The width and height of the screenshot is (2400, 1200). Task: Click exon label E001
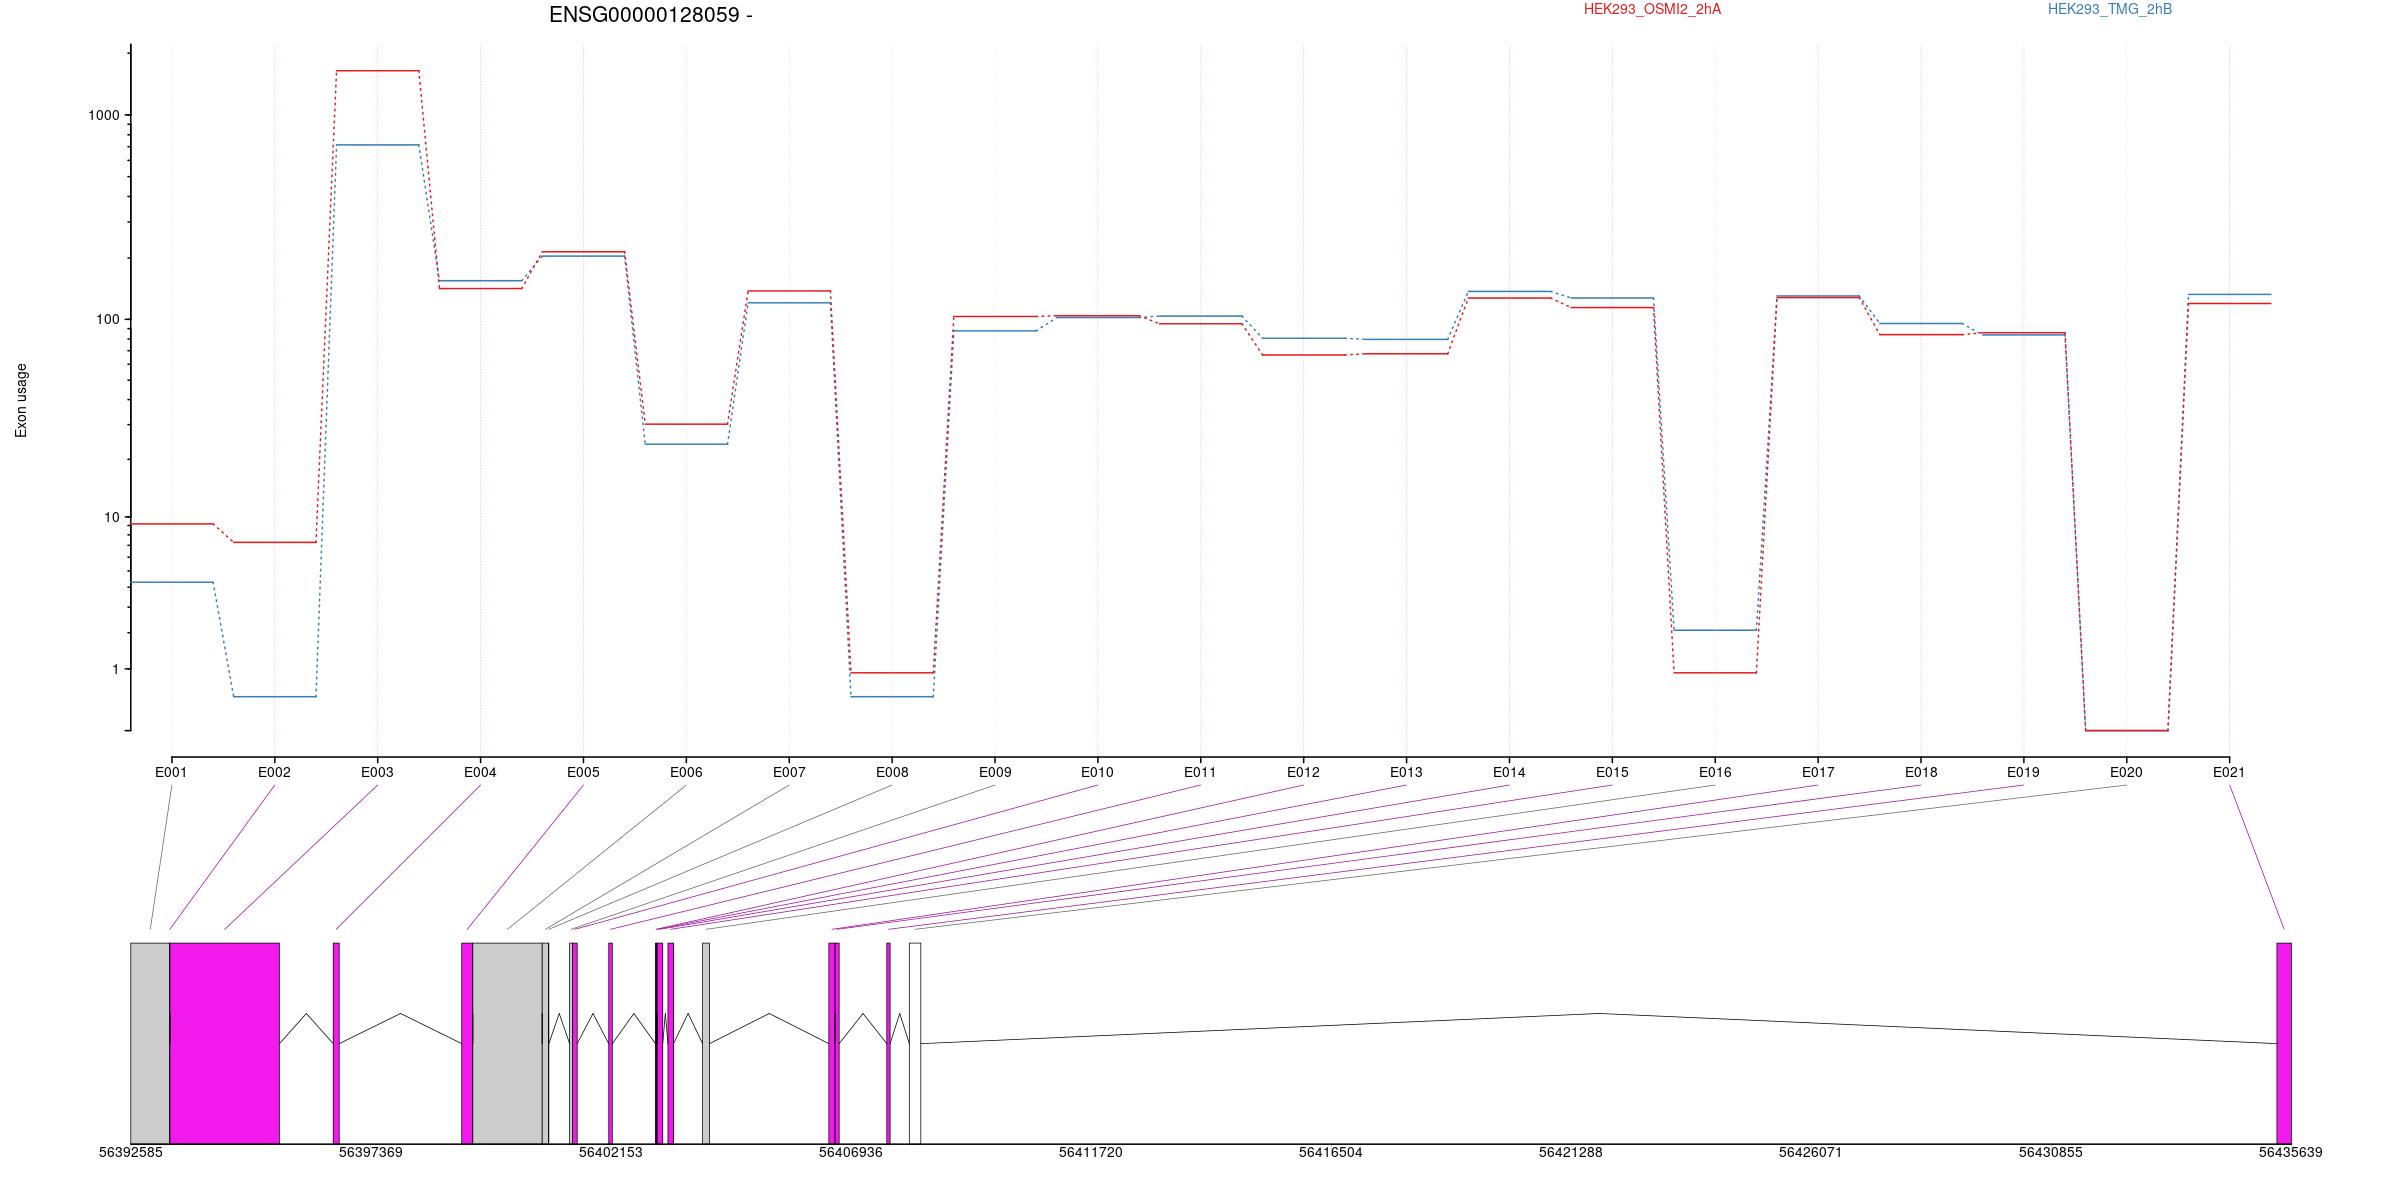[171, 772]
